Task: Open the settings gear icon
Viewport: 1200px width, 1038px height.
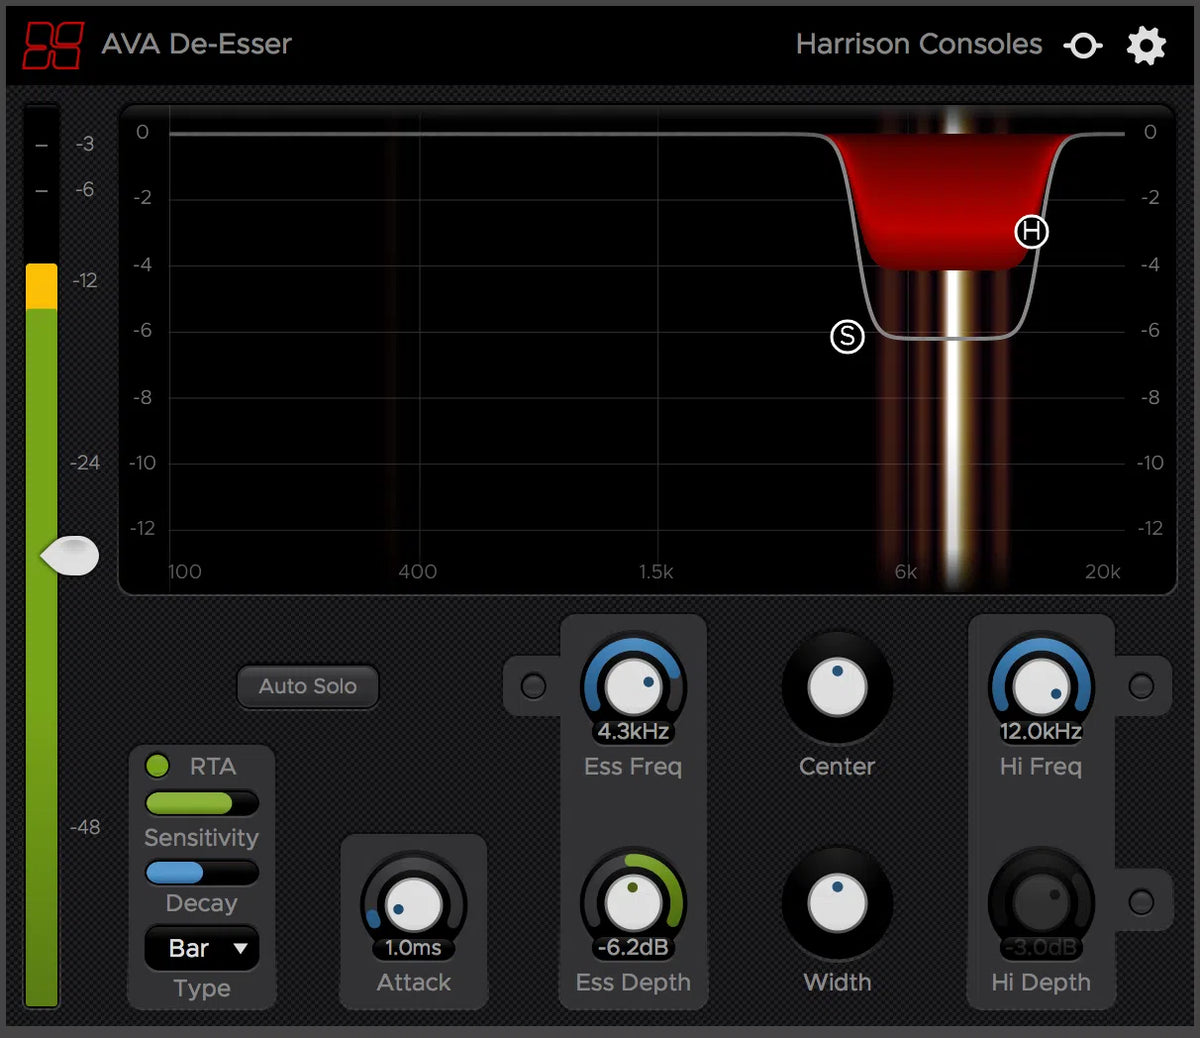Action: pyautogui.click(x=1146, y=45)
